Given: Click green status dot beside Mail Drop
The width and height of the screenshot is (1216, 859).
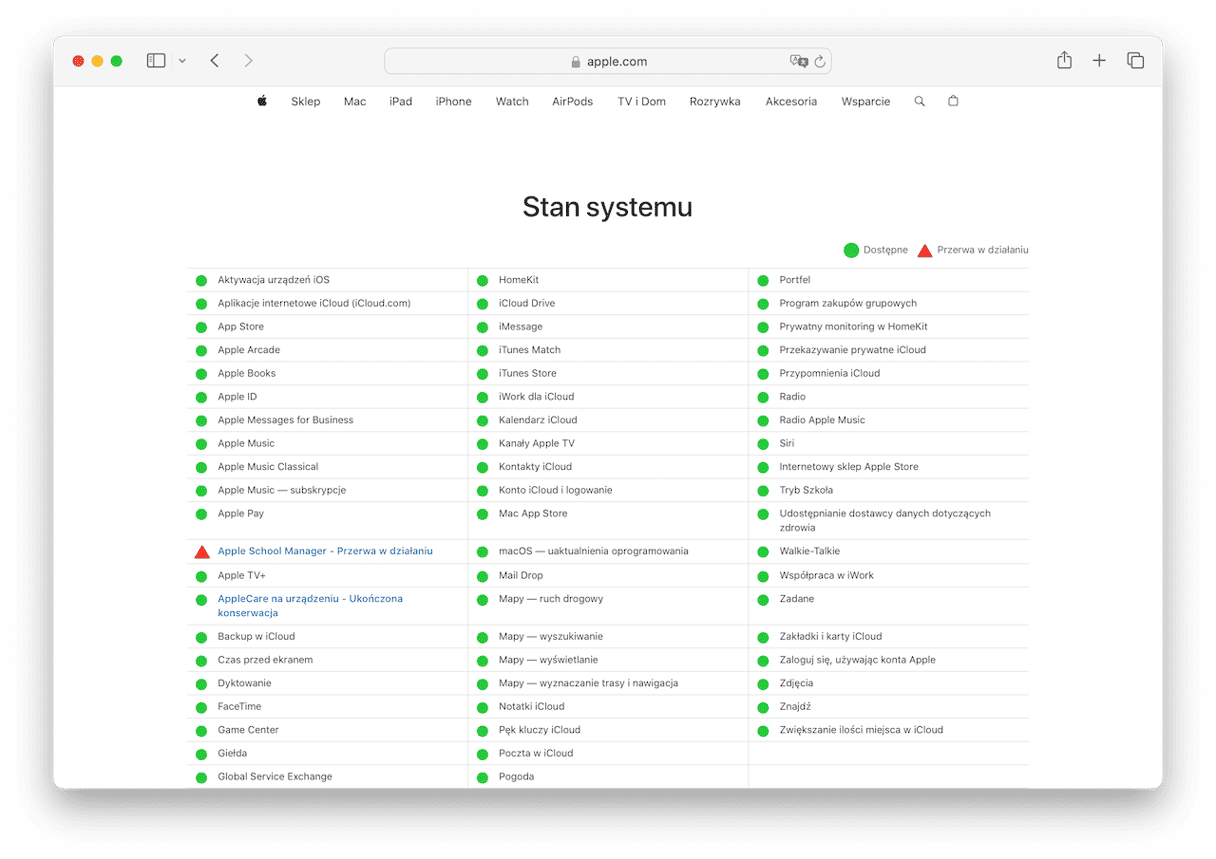Looking at the screenshot, I should point(482,576).
